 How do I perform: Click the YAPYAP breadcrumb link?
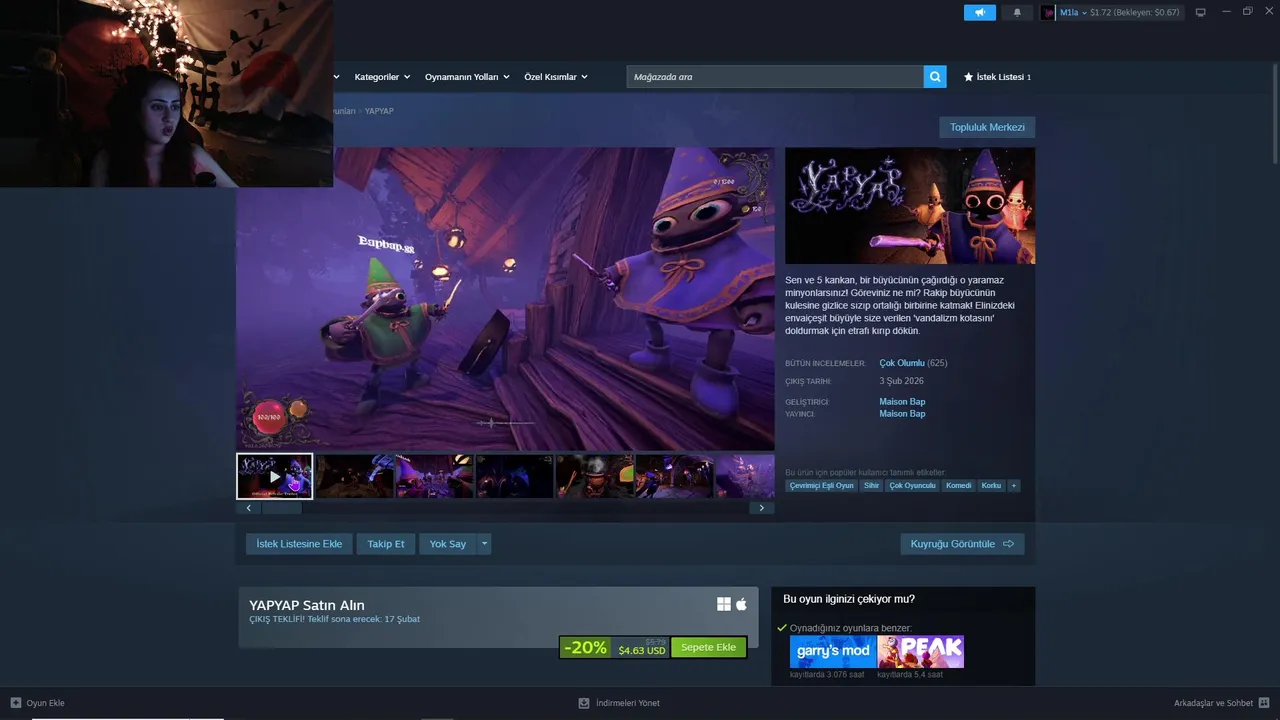point(379,111)
